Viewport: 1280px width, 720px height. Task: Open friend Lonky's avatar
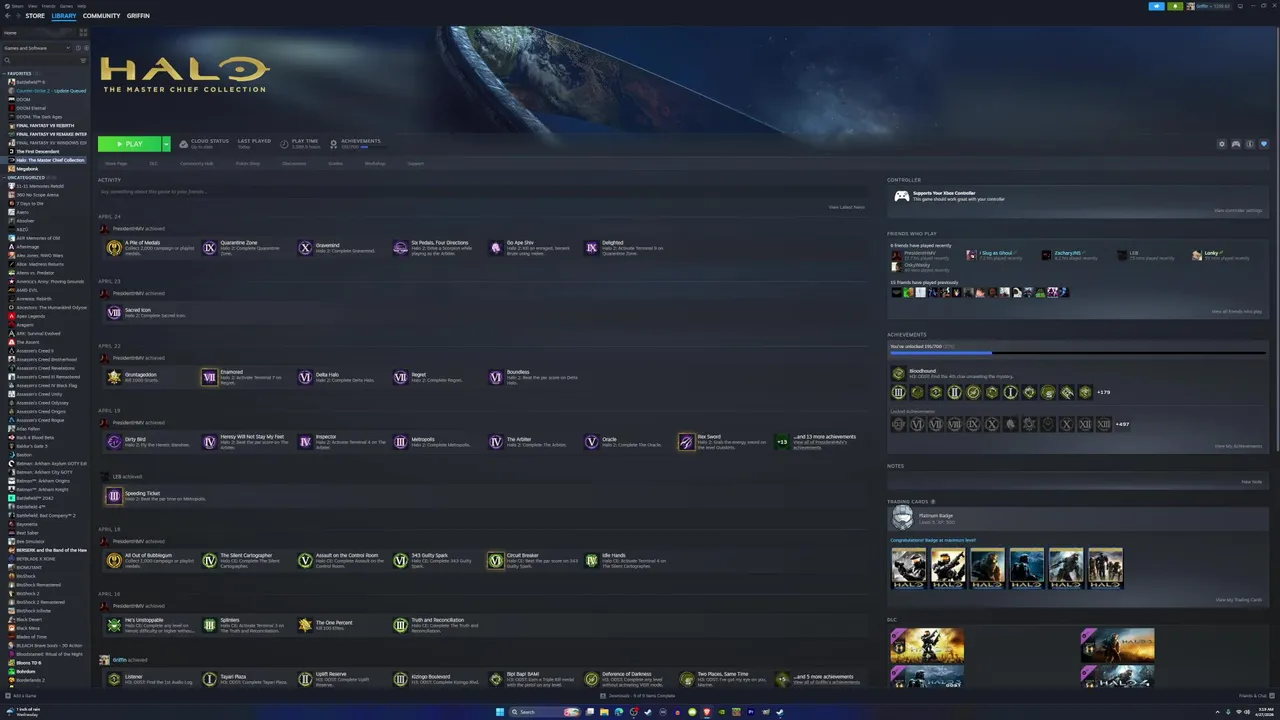tap(1197, 255)
